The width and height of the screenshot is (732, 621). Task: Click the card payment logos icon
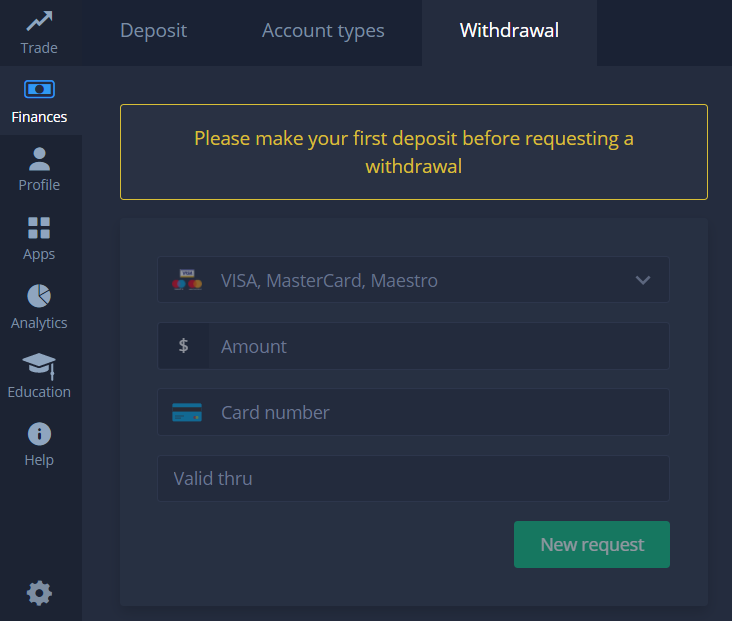pyautogui.click(x=187, y=280)
